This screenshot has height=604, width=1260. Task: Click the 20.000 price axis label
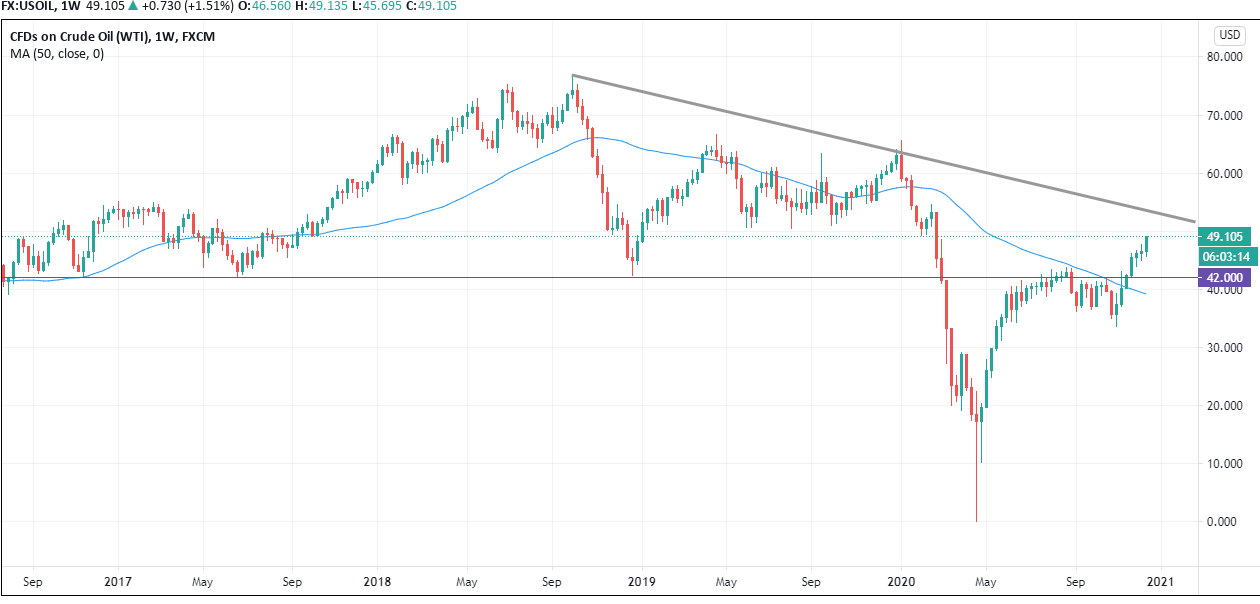1224,406
